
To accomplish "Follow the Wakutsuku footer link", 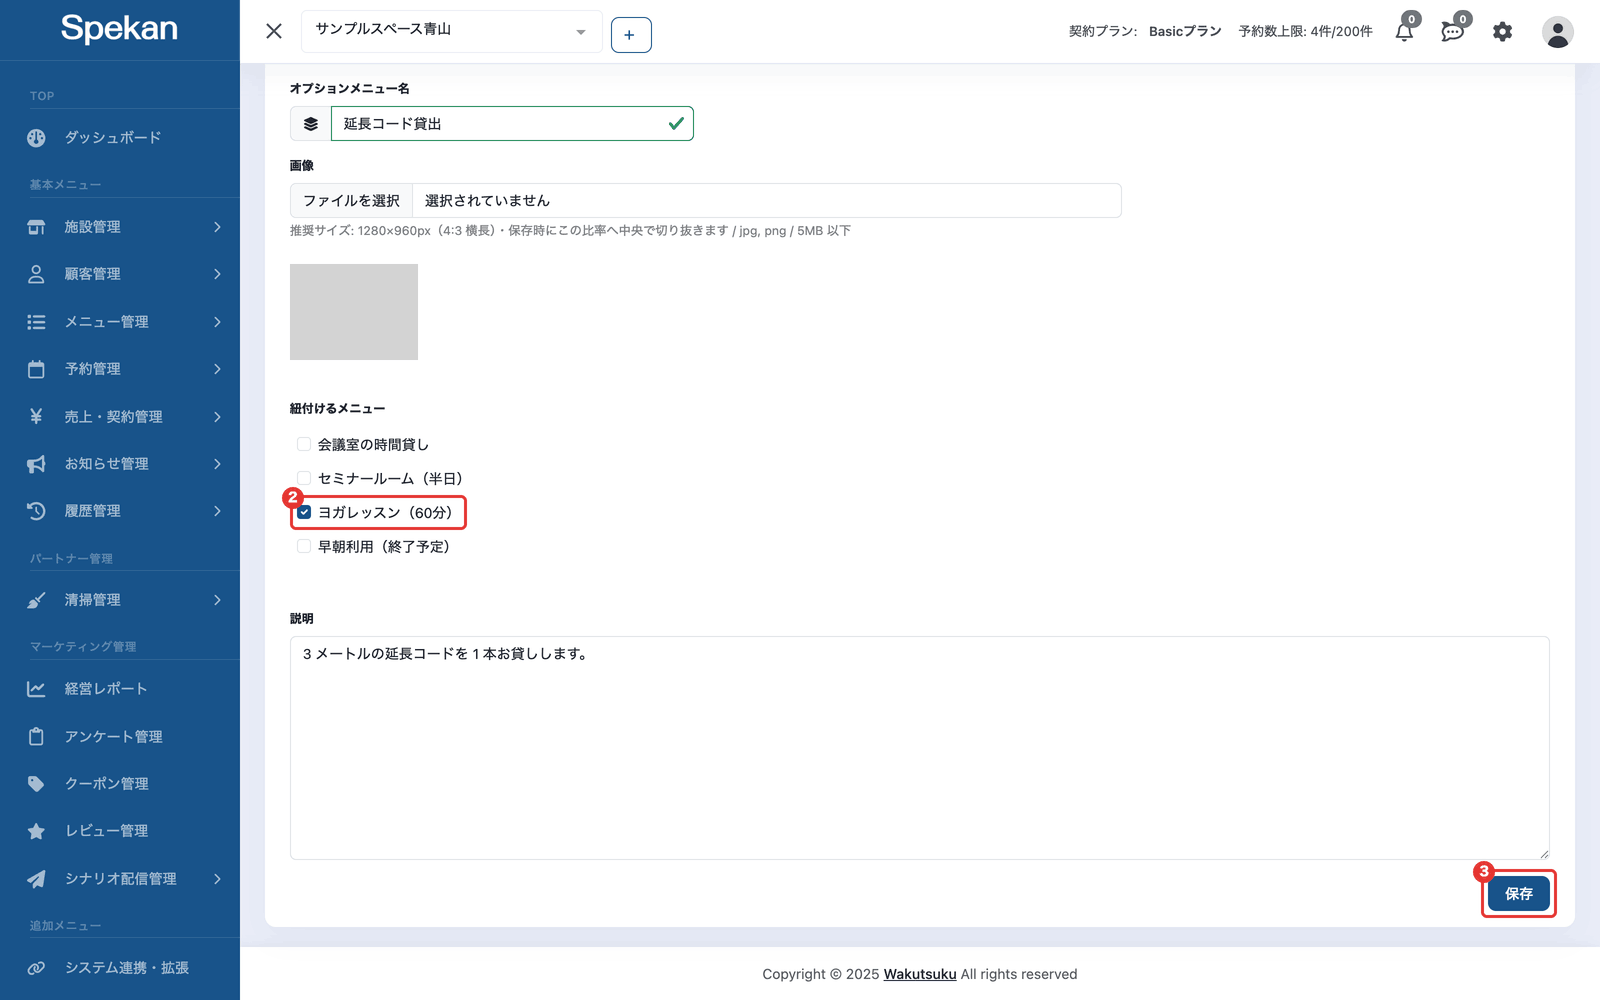I will [x=920, y=974].
